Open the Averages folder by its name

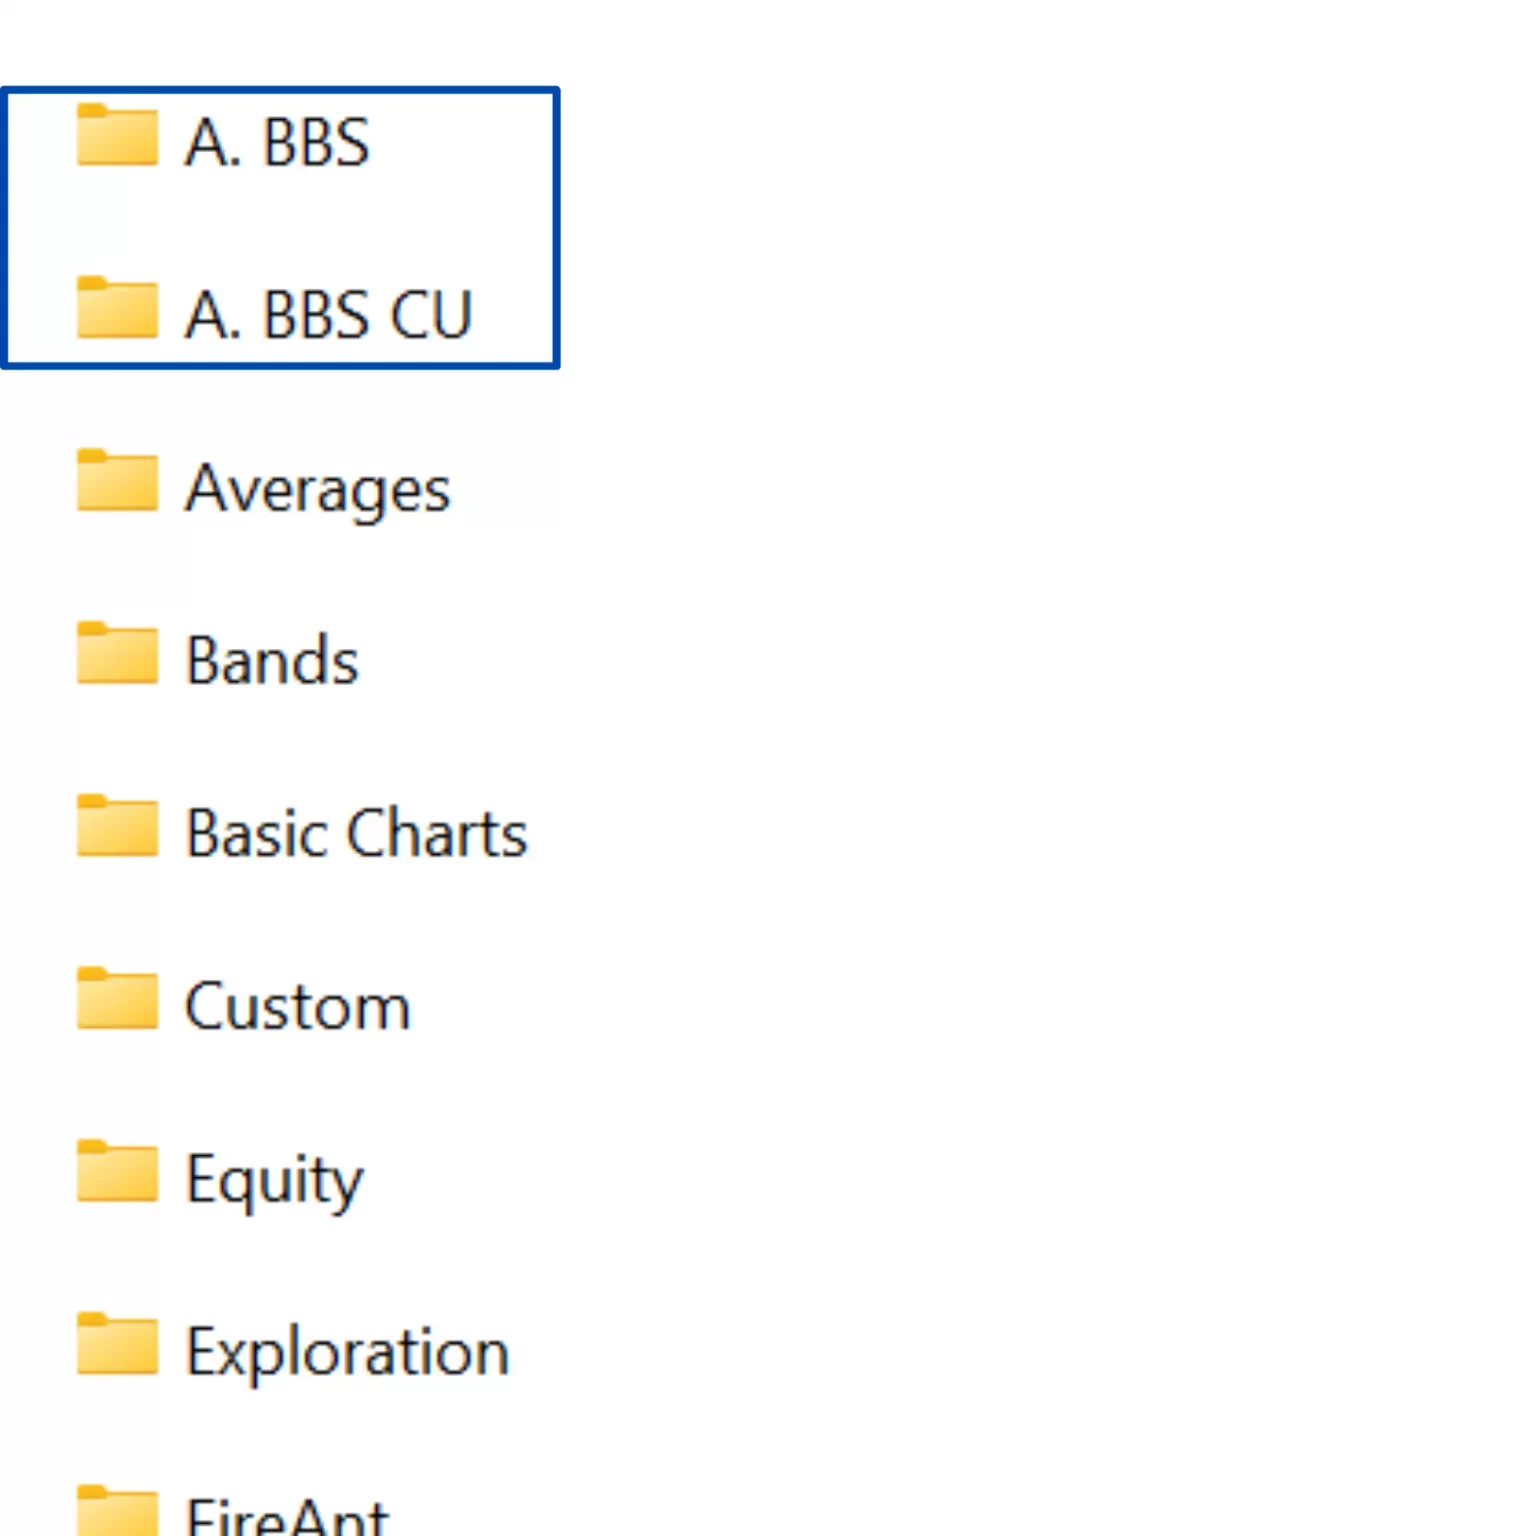click(x=318, y=490)
